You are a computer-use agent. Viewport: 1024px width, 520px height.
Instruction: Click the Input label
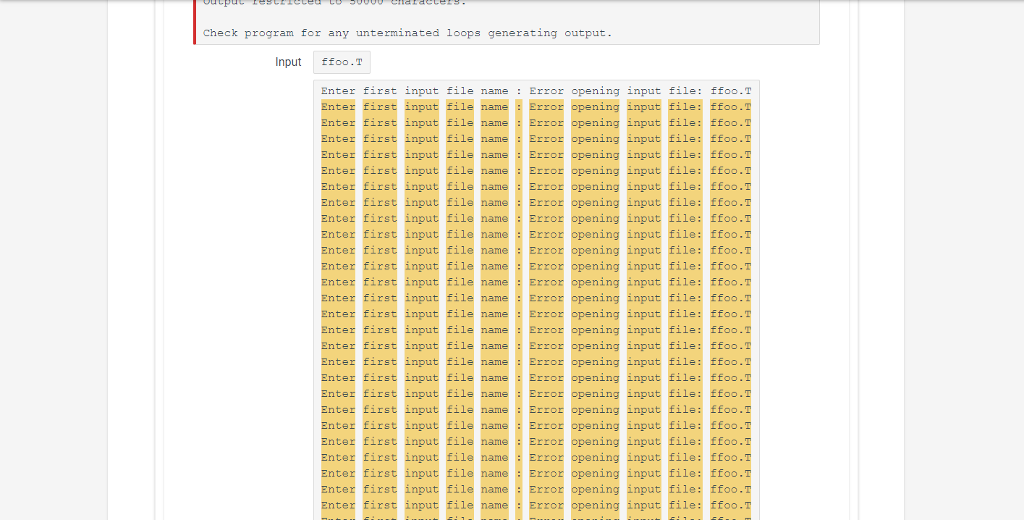tap(288, 62)
